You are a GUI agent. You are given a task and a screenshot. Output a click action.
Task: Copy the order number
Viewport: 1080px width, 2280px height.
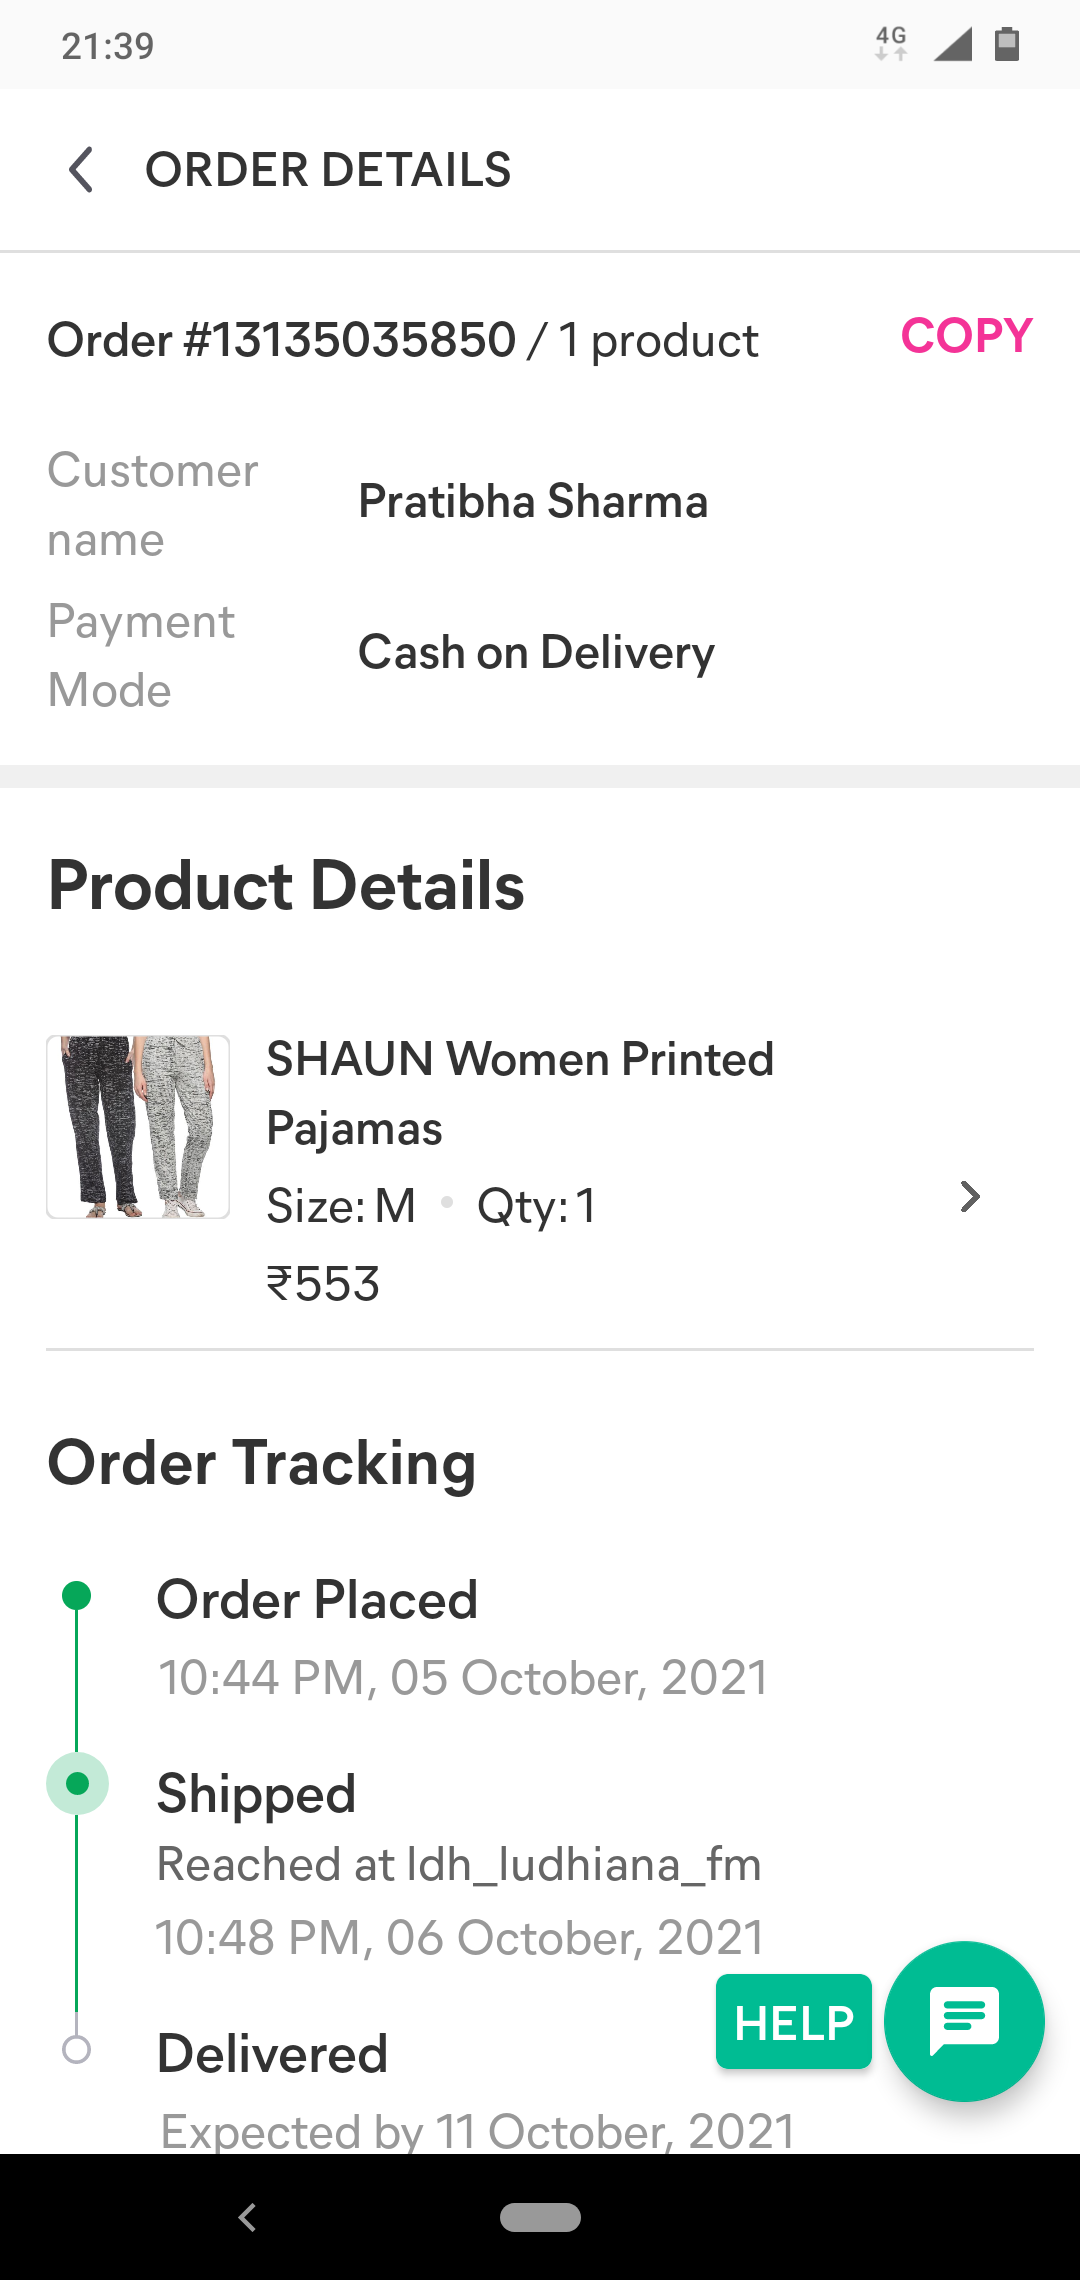[x=966, y=336]
